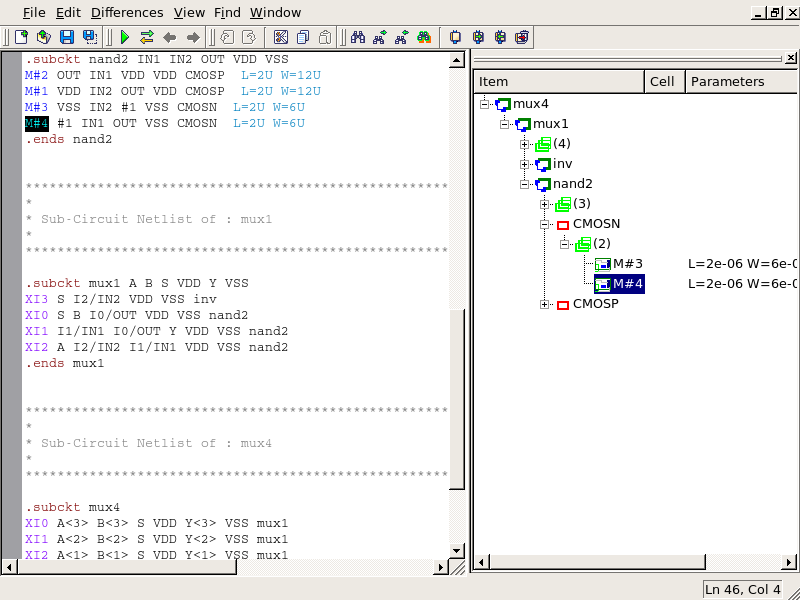Click the blue Save floppy icon
The image size is (800, 600).
click(67, 37)
